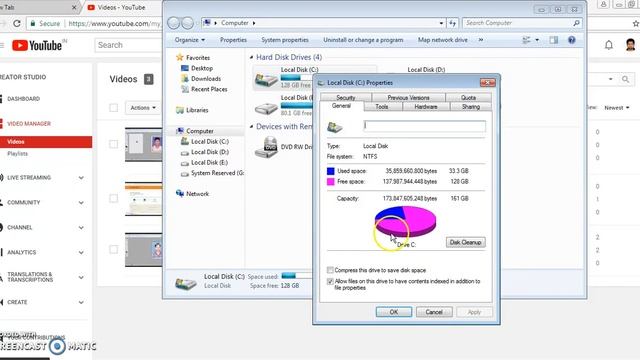Click the Explorer search magnifier icon
640x360 pixels.
point(576,23)
